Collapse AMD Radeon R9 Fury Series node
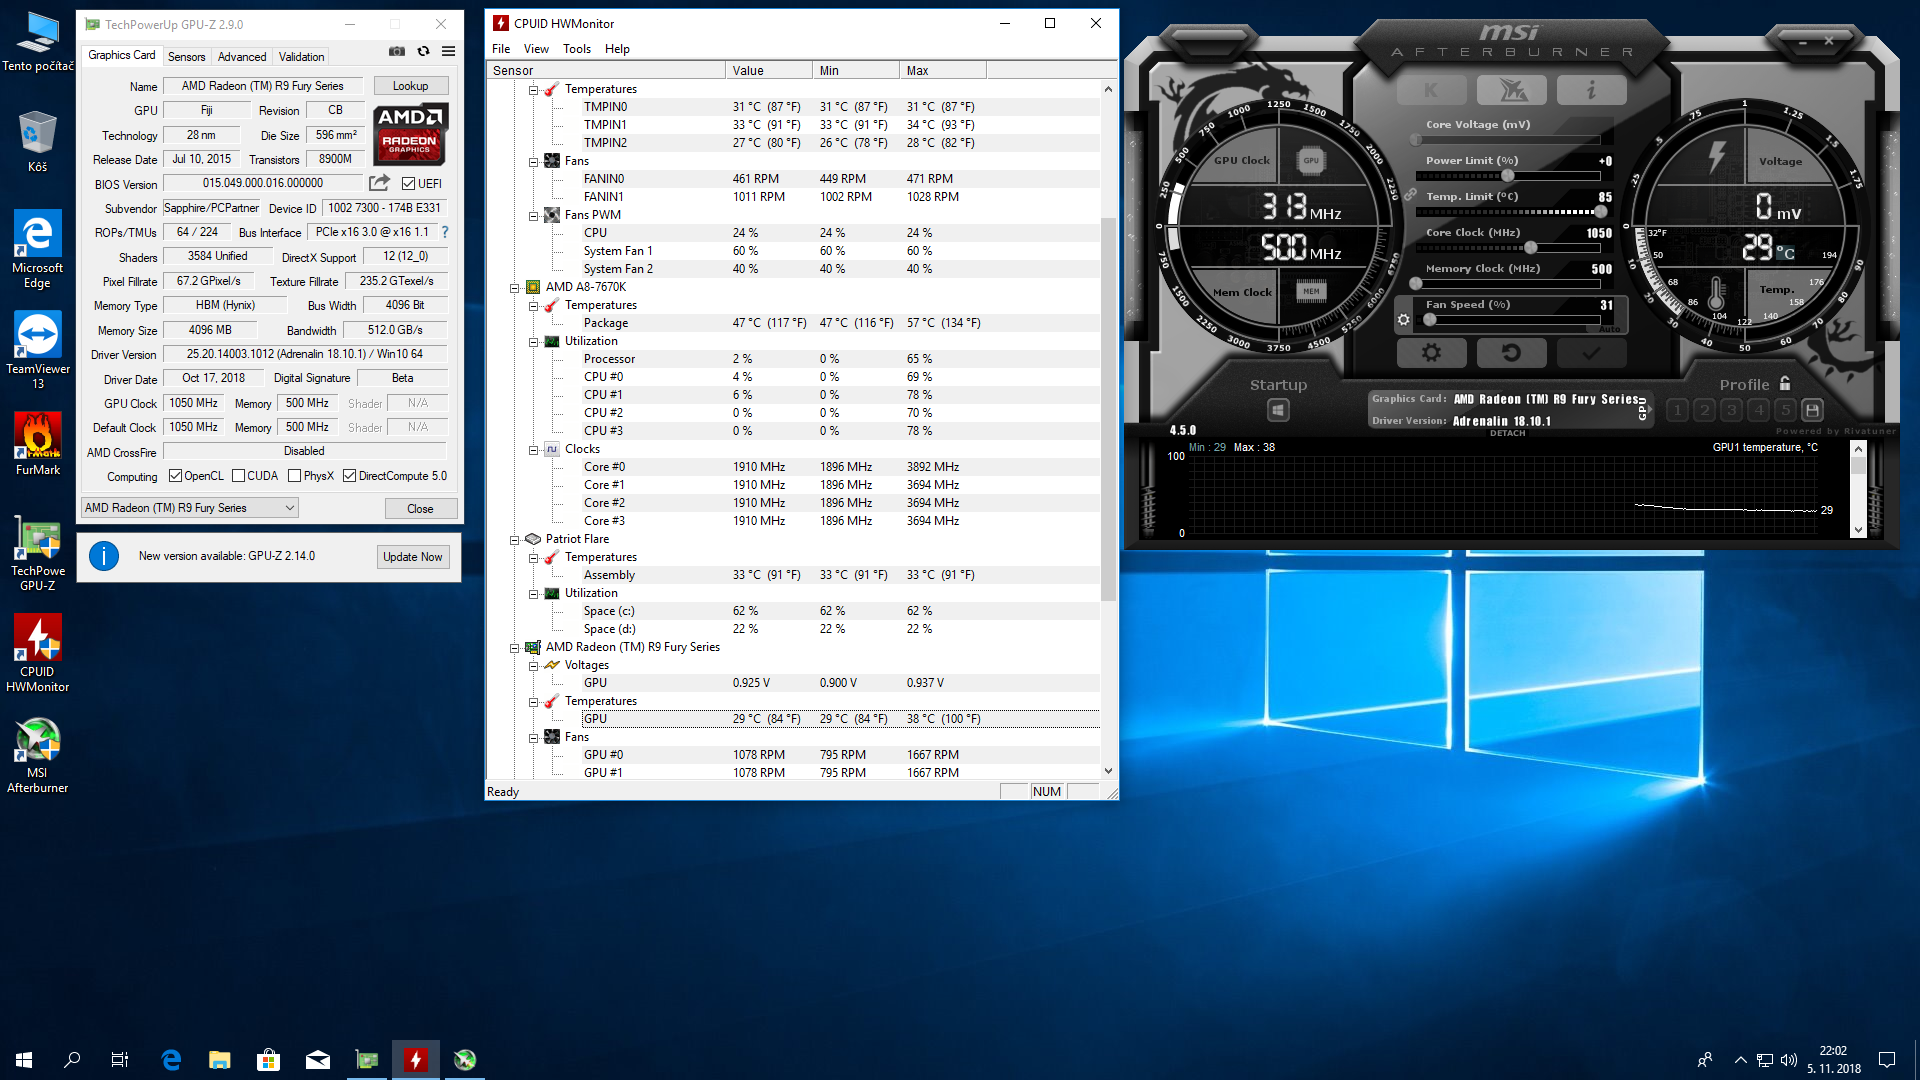 [515, 647]
